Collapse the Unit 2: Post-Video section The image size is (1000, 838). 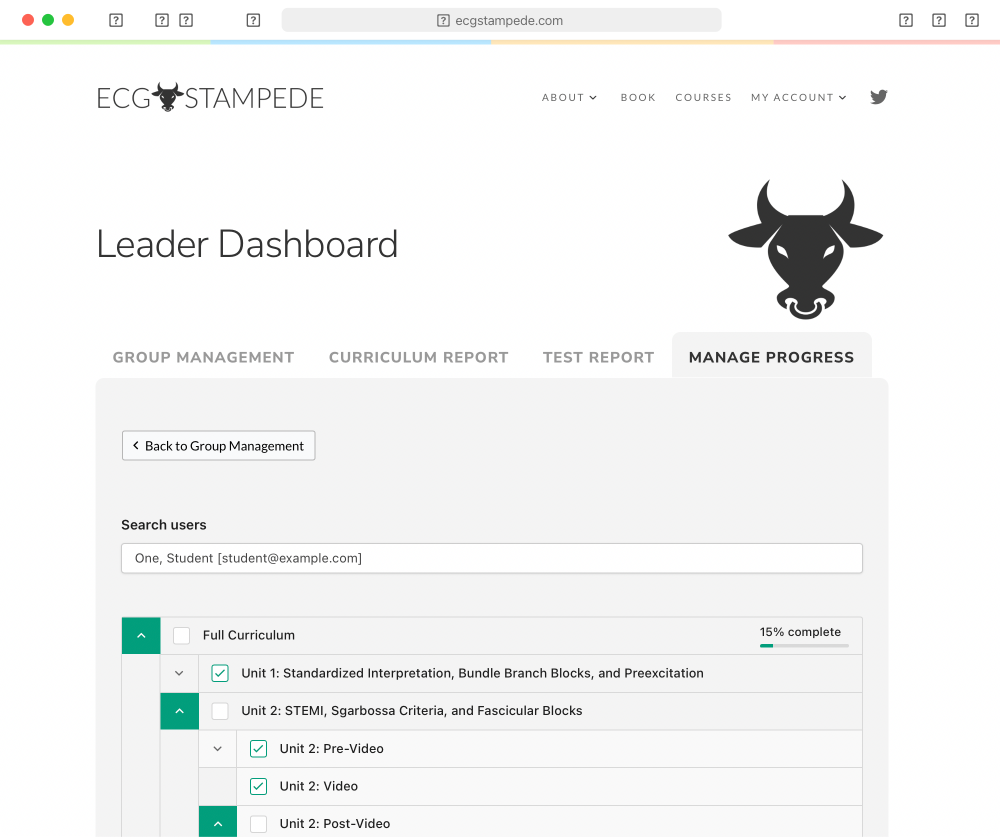(x=217, y=823)
